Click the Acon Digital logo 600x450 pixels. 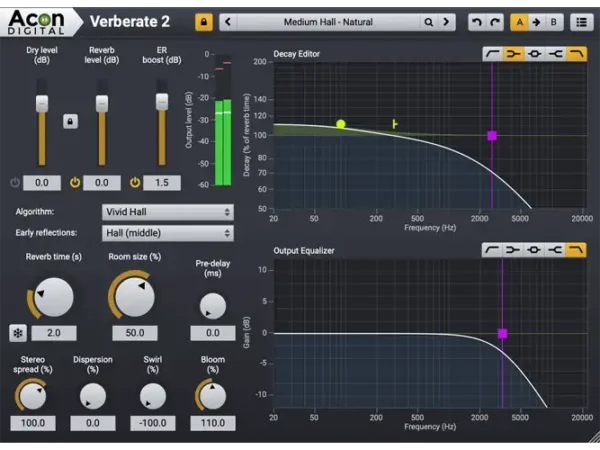(36, 22)
